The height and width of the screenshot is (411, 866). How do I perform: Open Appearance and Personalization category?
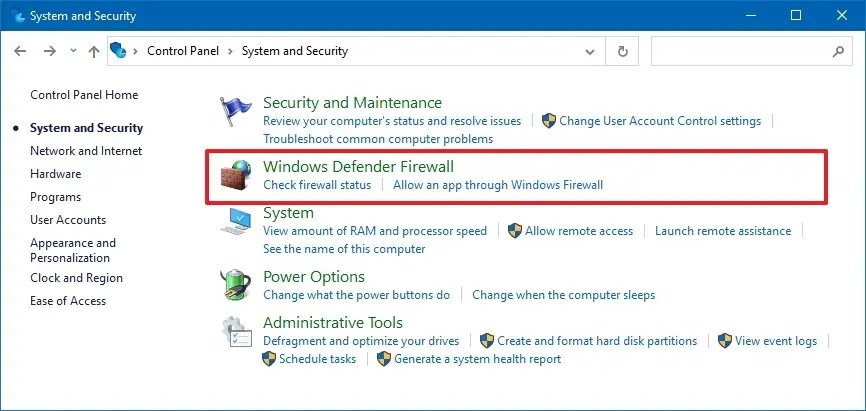pos(73,250)
